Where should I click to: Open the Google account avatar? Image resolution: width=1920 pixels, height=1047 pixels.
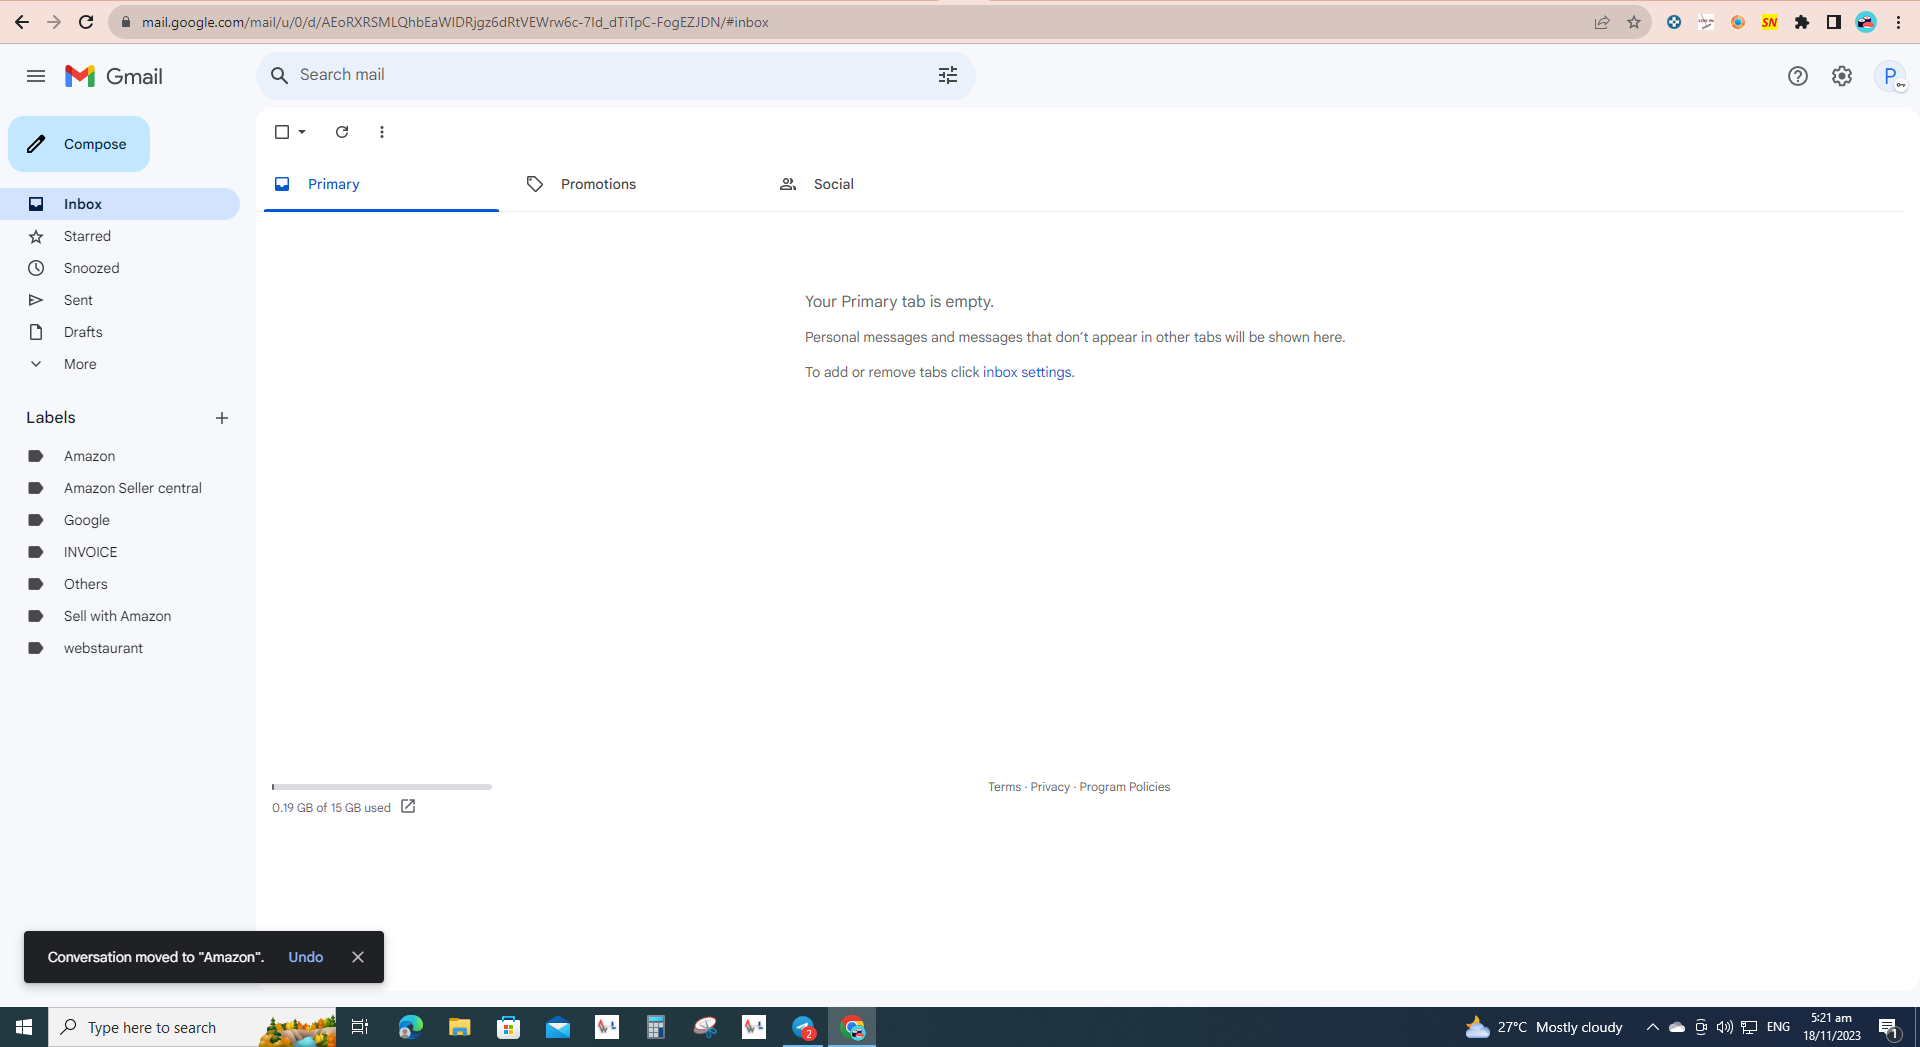click(1890, 76)
